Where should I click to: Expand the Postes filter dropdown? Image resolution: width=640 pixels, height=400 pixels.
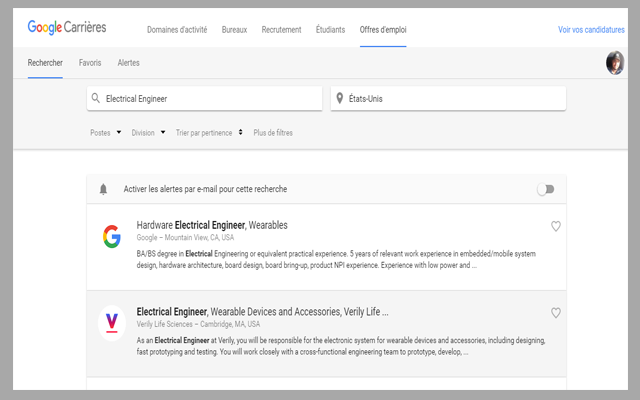pos(105,132)
